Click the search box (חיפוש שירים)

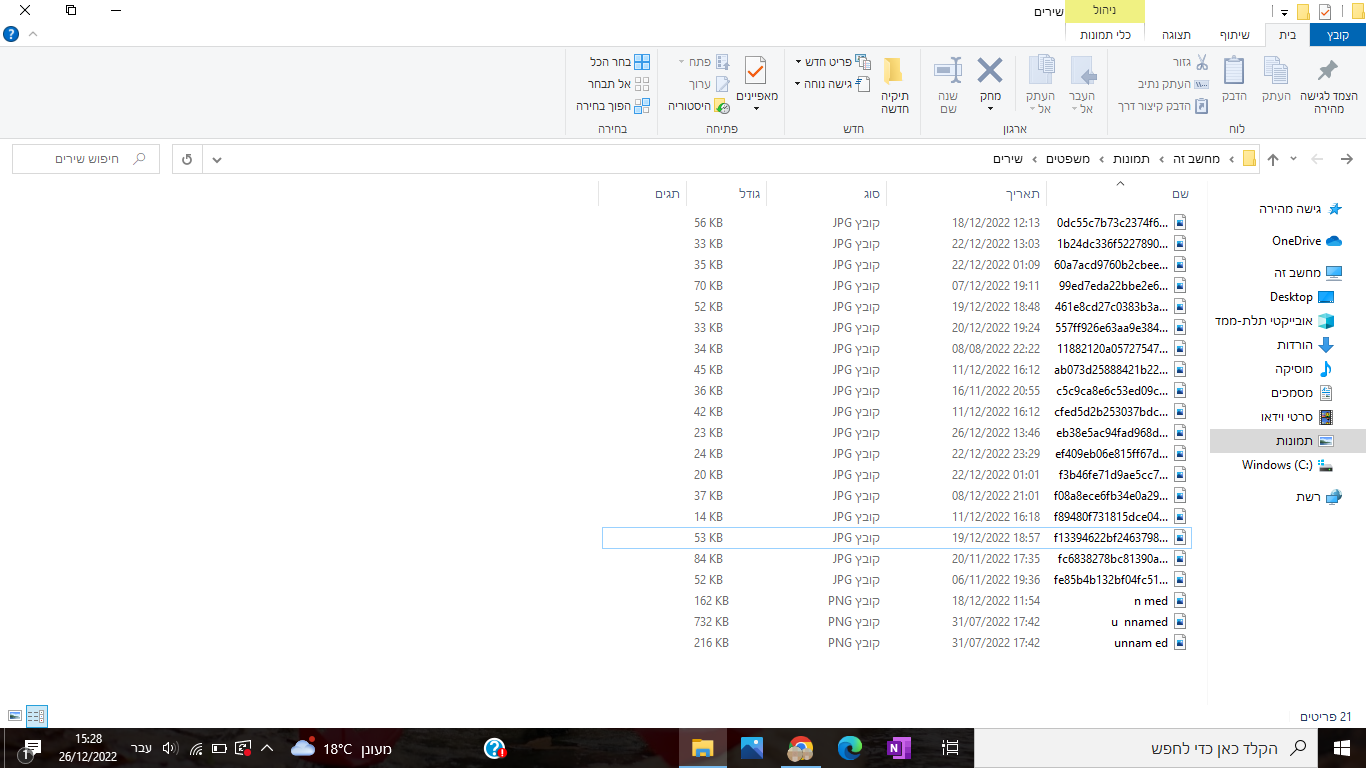(86, 159)
